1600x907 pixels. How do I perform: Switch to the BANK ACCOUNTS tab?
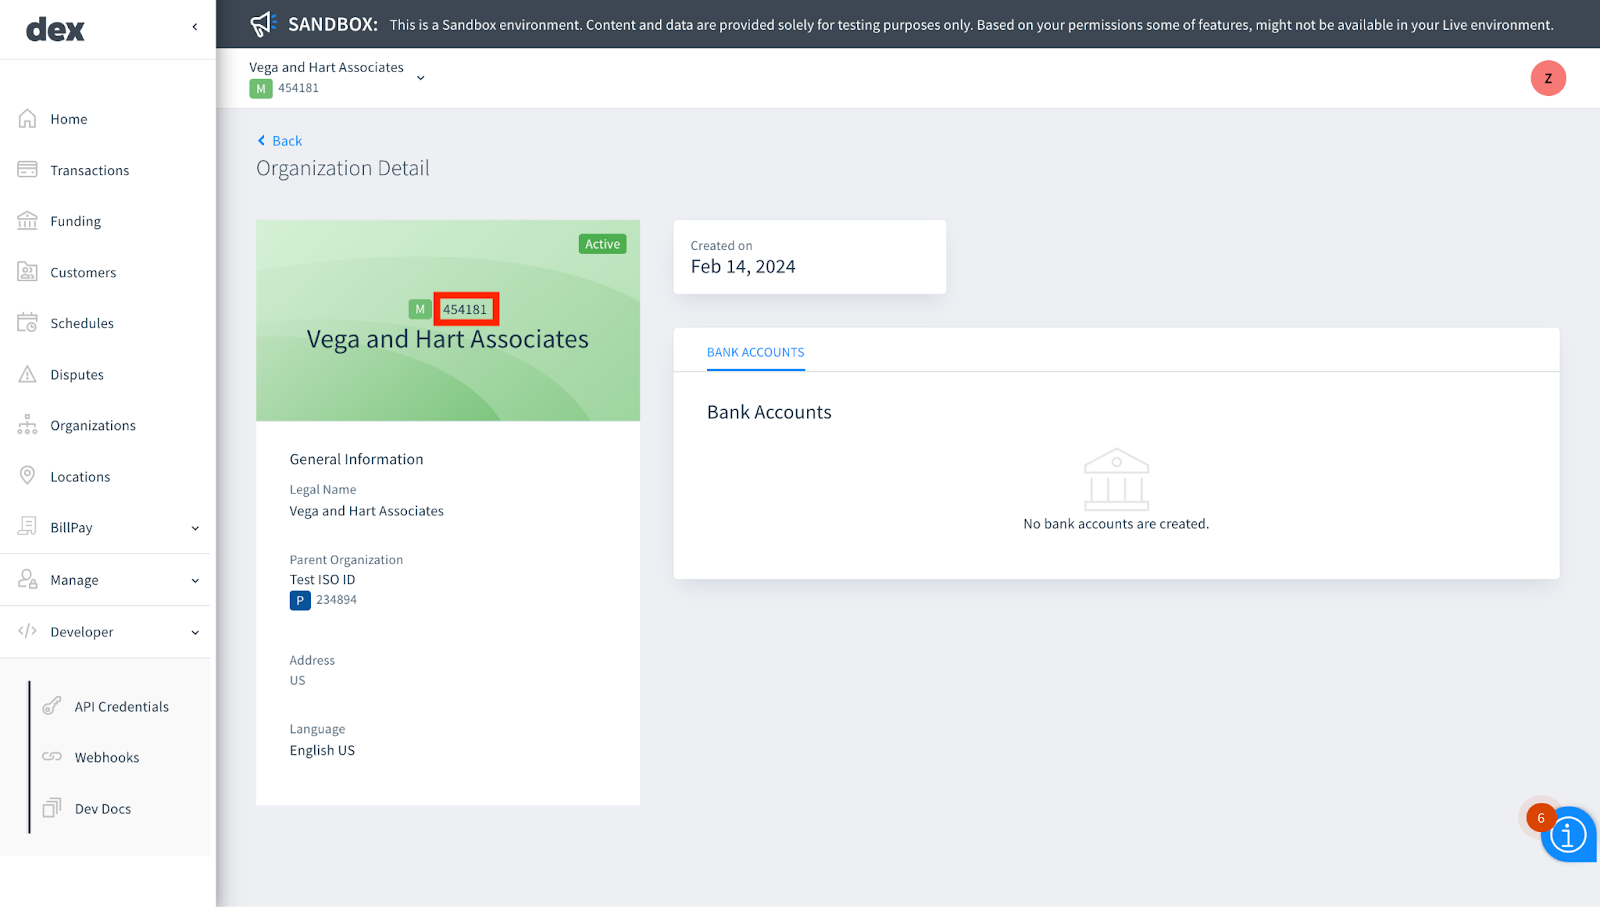[755, 352]
